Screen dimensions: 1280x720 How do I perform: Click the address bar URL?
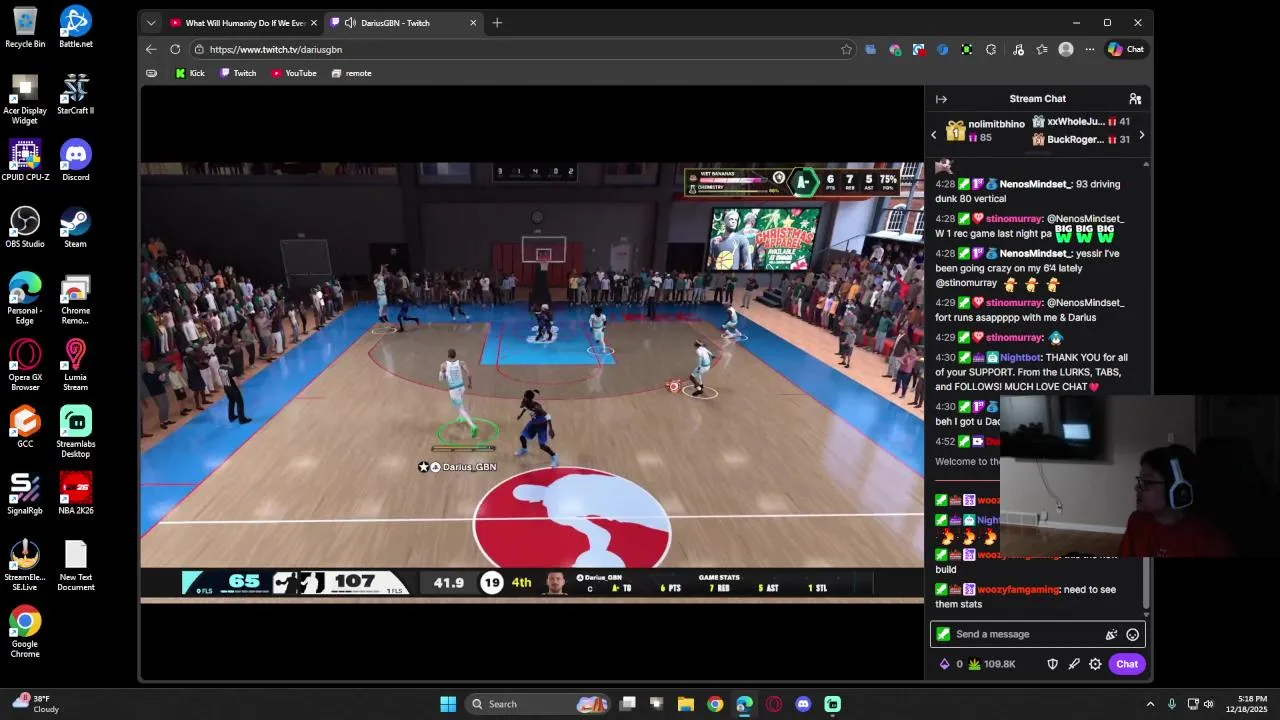(275, 49)
